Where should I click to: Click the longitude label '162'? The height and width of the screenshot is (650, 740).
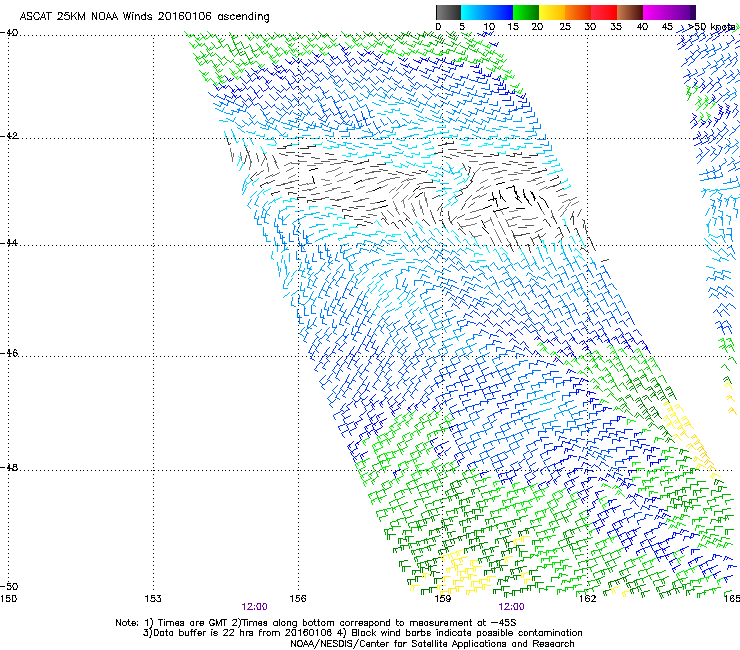point(587,599)
